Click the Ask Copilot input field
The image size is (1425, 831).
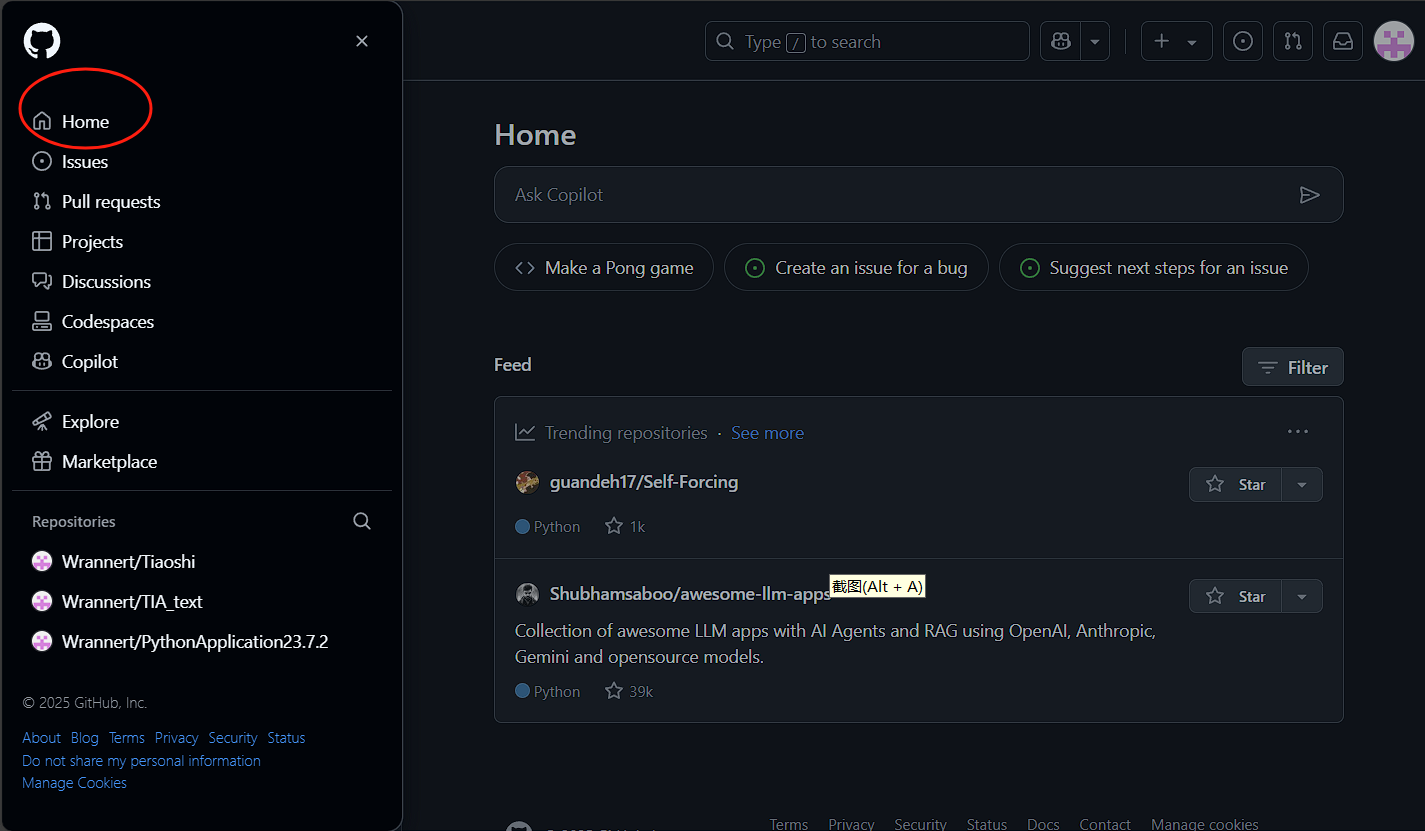tap(900, 195)
